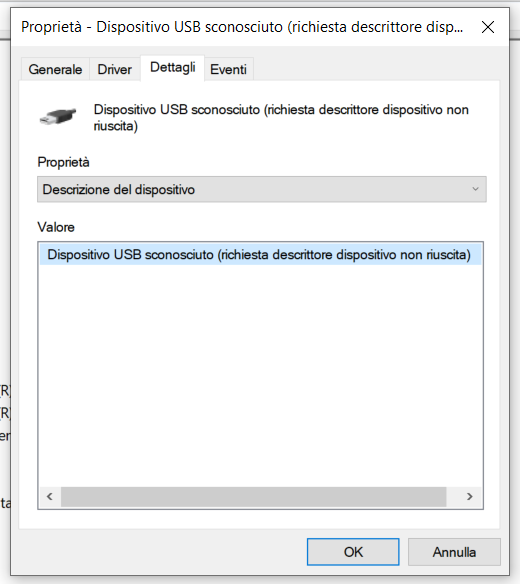Confirm with the OK button
The image size is (520, 584).
click(353, 552)
